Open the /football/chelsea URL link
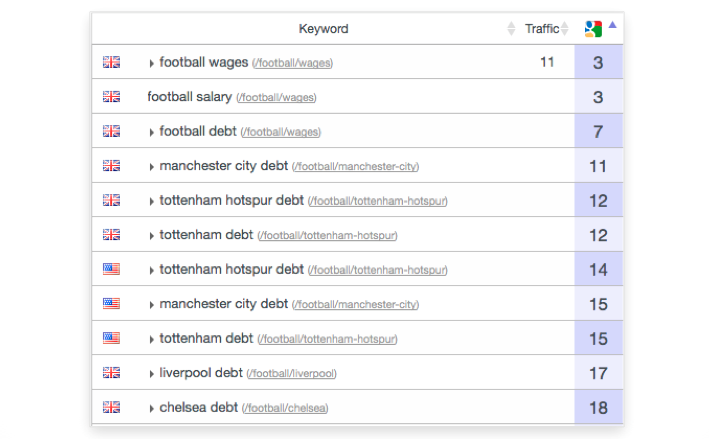Viewport: 709px width, 439px height. coord(285,408)
